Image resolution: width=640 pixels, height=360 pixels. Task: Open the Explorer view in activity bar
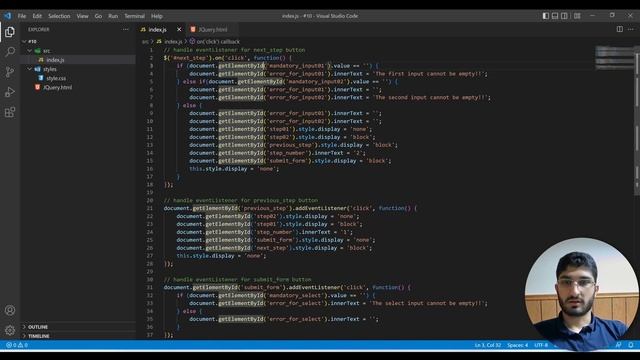(x=10, y=32)
